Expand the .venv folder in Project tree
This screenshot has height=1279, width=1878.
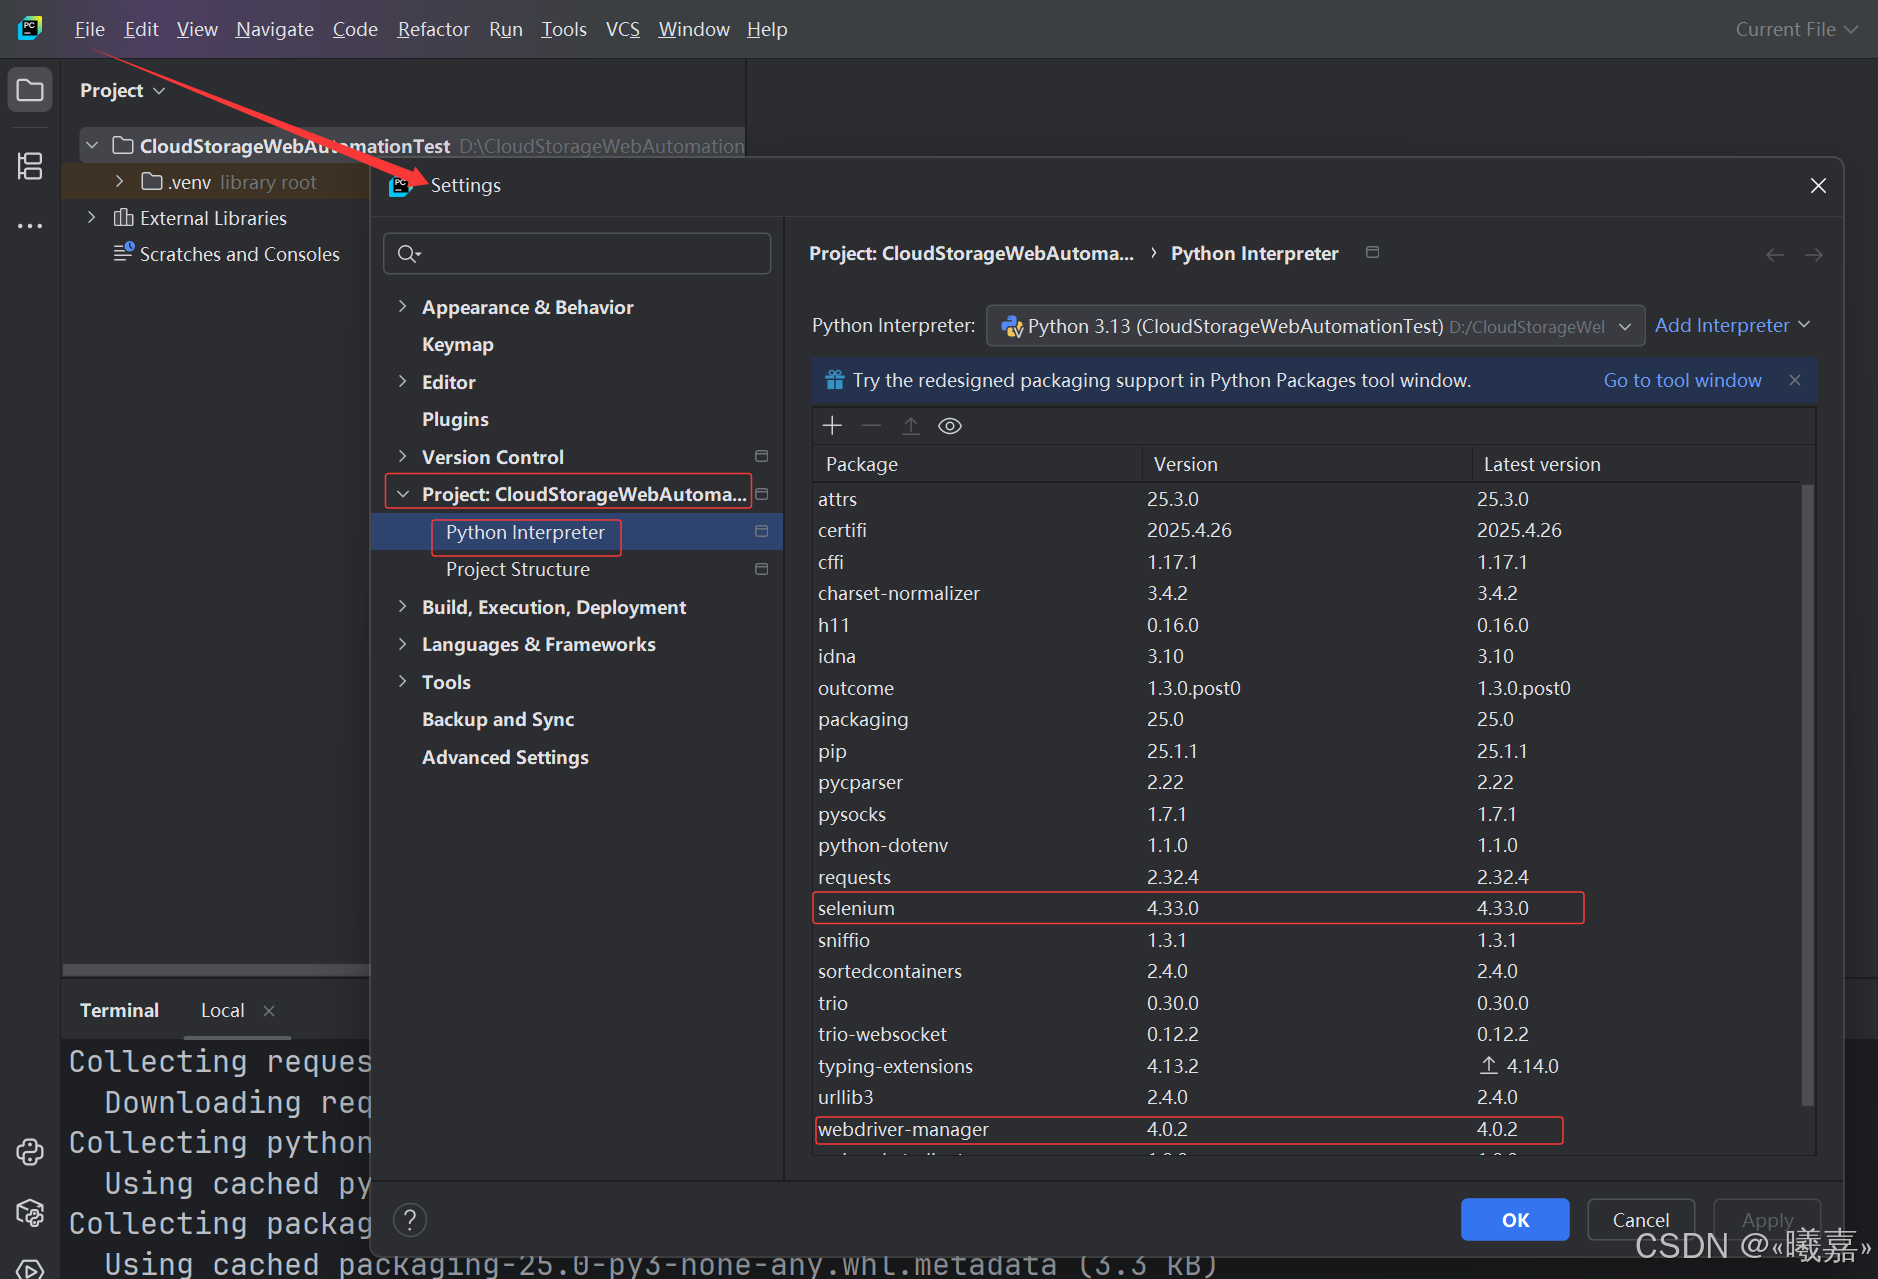pos(119,181)
